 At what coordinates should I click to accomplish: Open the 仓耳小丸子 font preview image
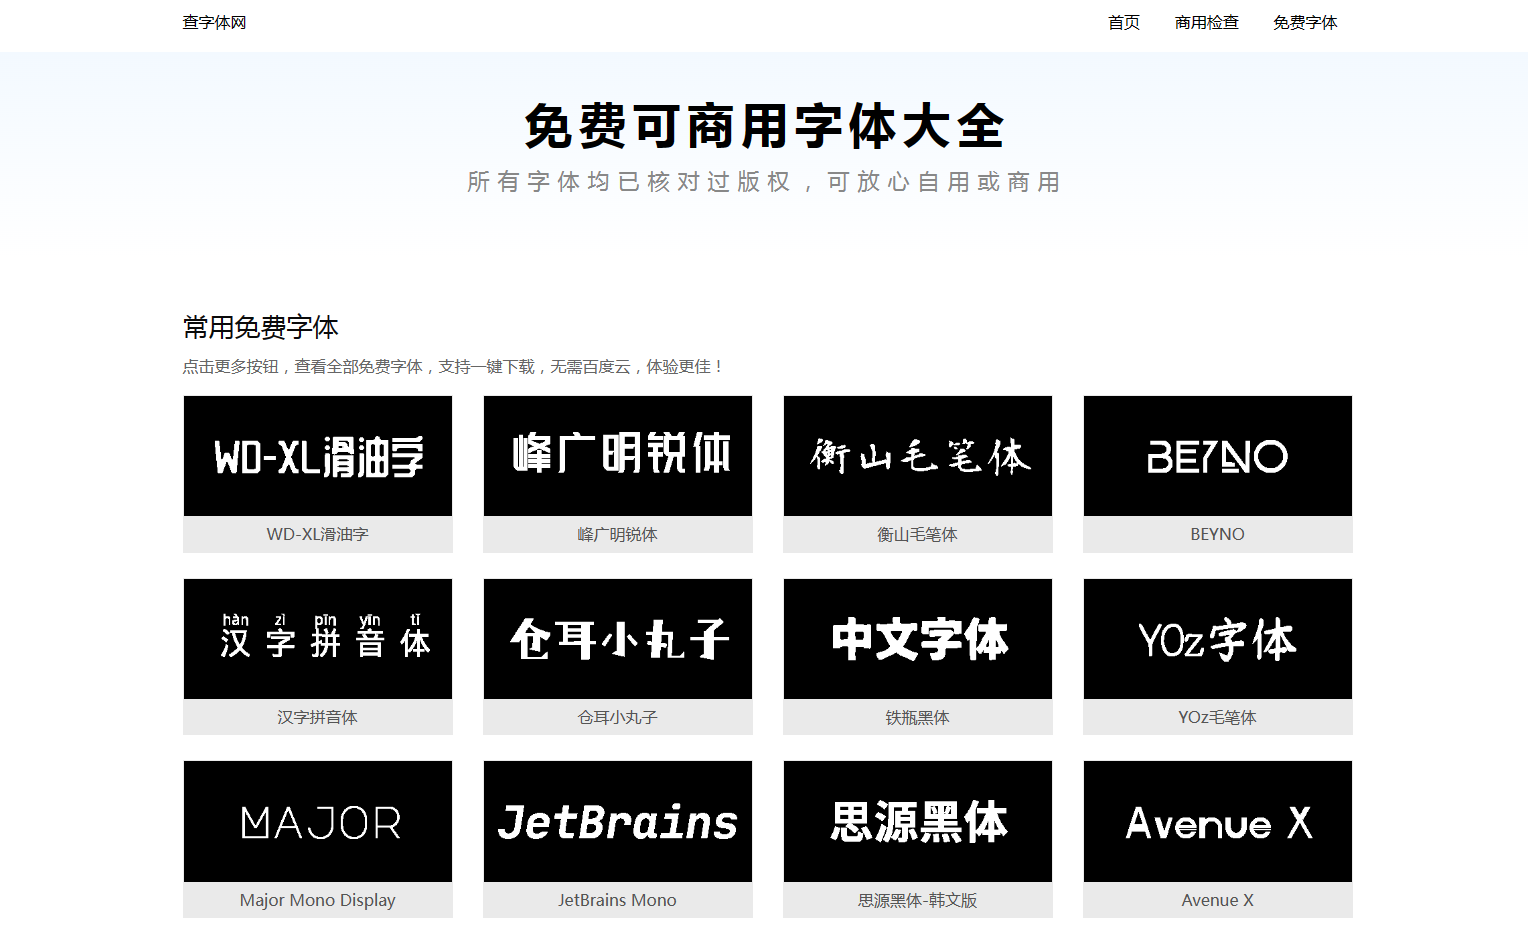click(618, 639)
